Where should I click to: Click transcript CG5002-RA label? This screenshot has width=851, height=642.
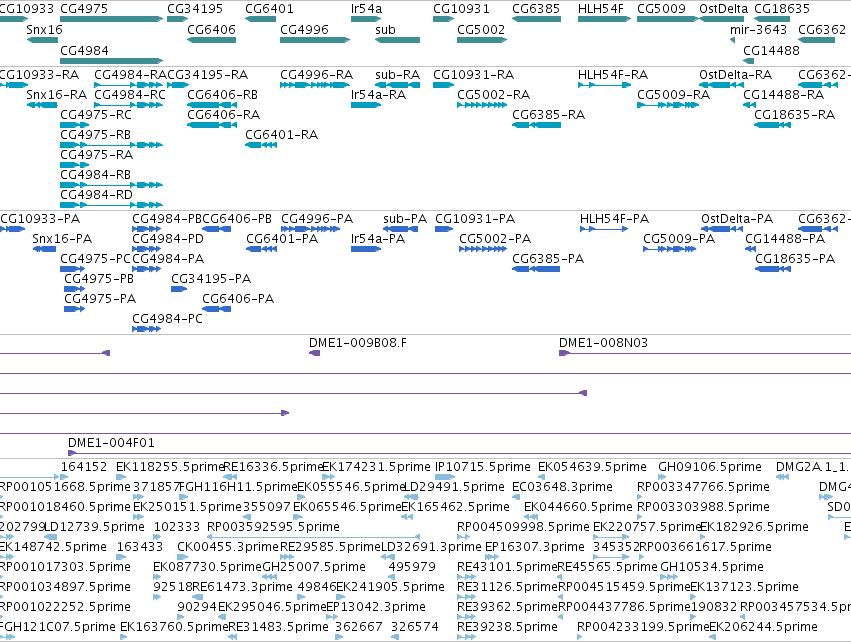pyautogui.click(x=493, y=94)
